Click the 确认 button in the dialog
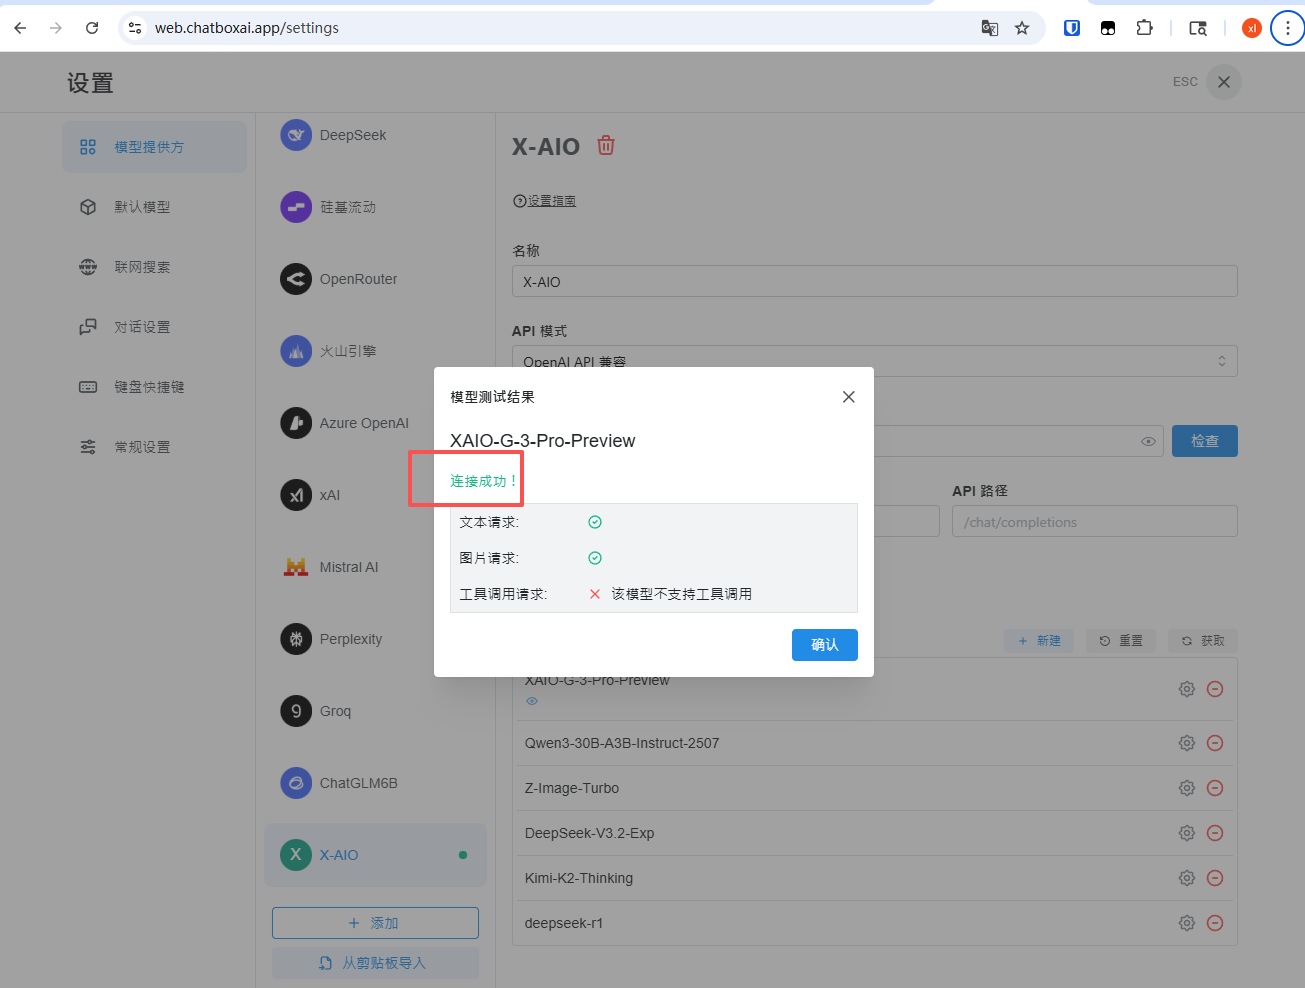1305x988 pixels. click(x=825, y=645)
